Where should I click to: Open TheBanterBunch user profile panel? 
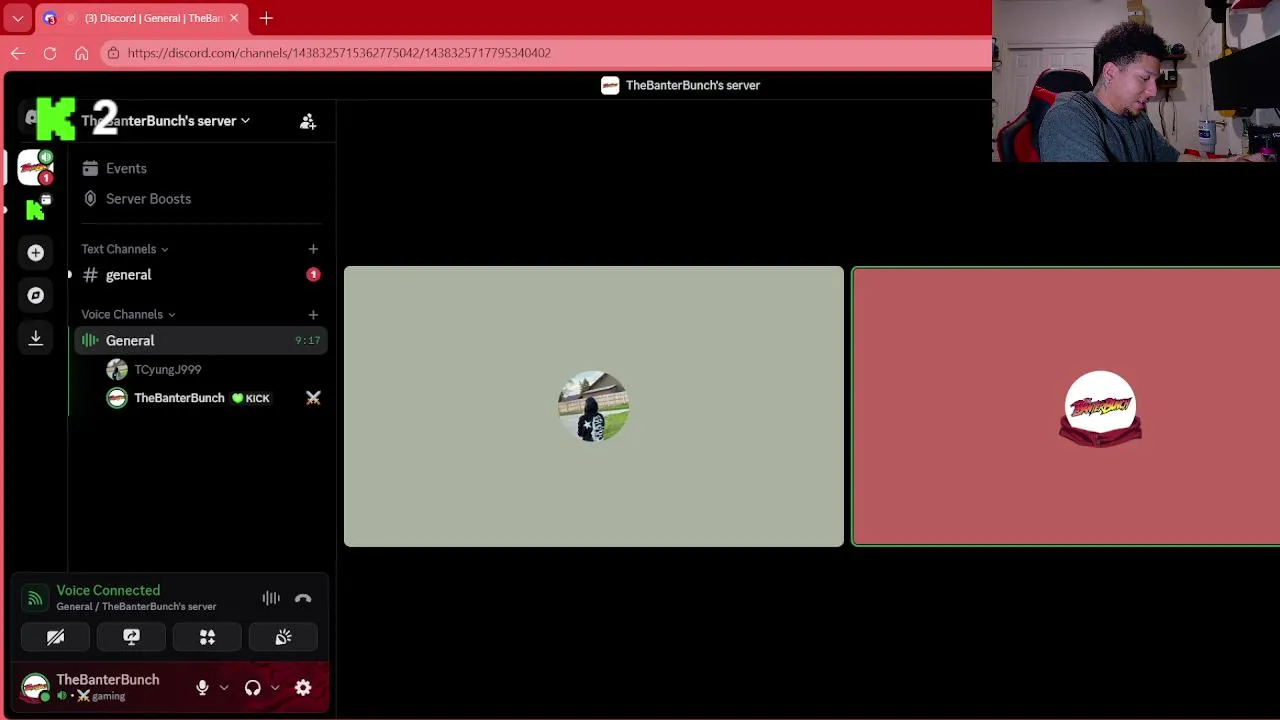92,687
